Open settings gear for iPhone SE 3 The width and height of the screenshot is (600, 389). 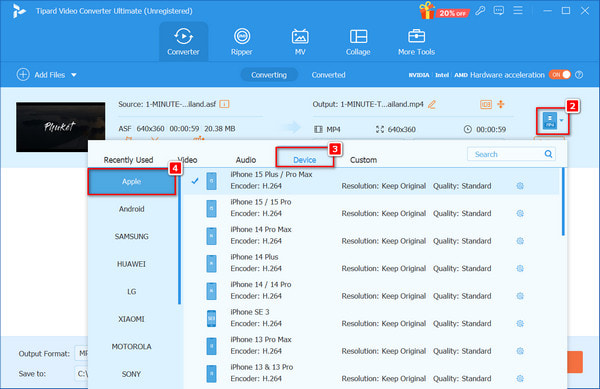click(x=520, y=324)
